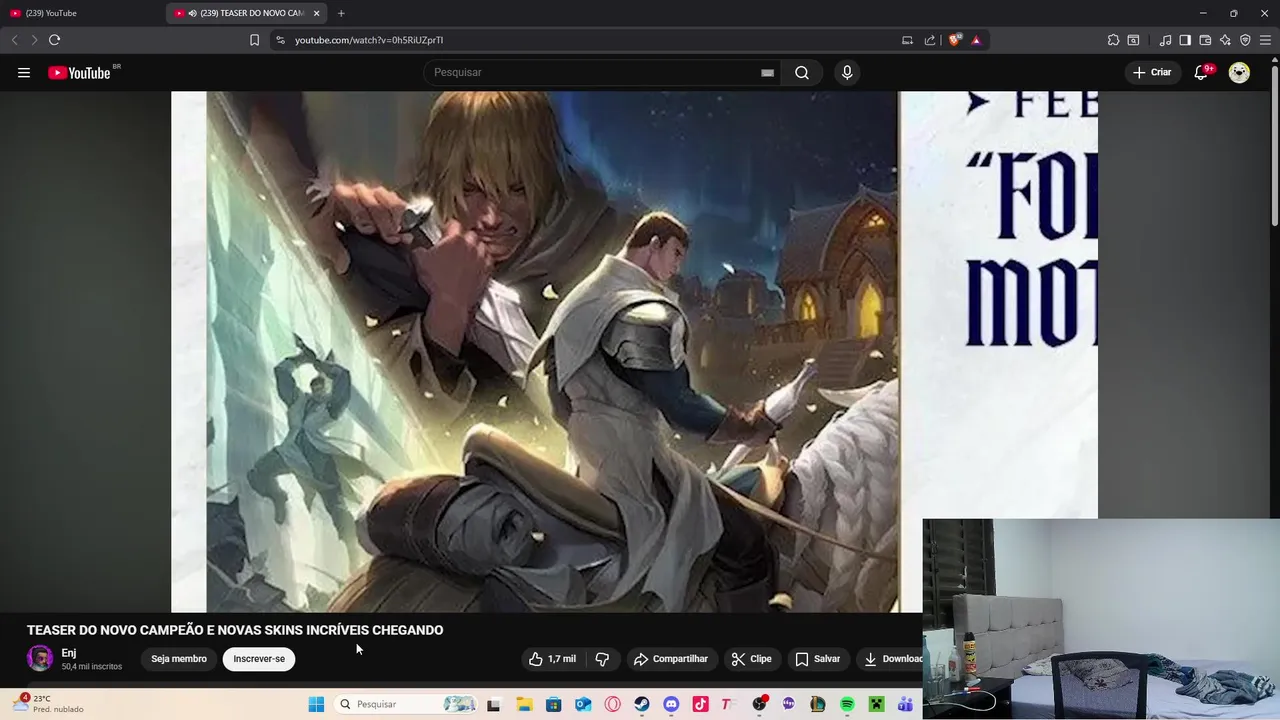
Task: Open YouTube notifications bell
Action: pos(1202,72)
